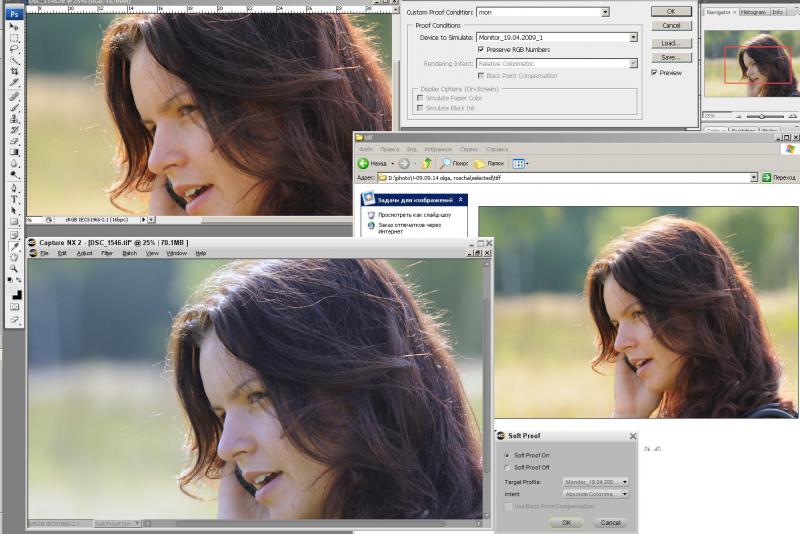800x534 pixels.
Task: Select the Type tool
Action: 14,199
